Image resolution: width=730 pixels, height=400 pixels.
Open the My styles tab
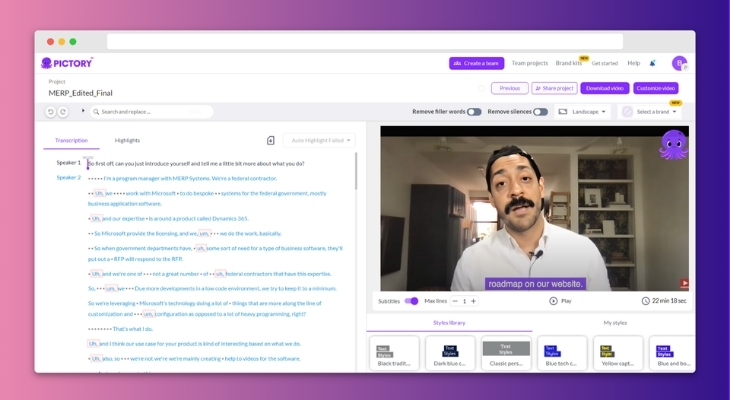615,323
